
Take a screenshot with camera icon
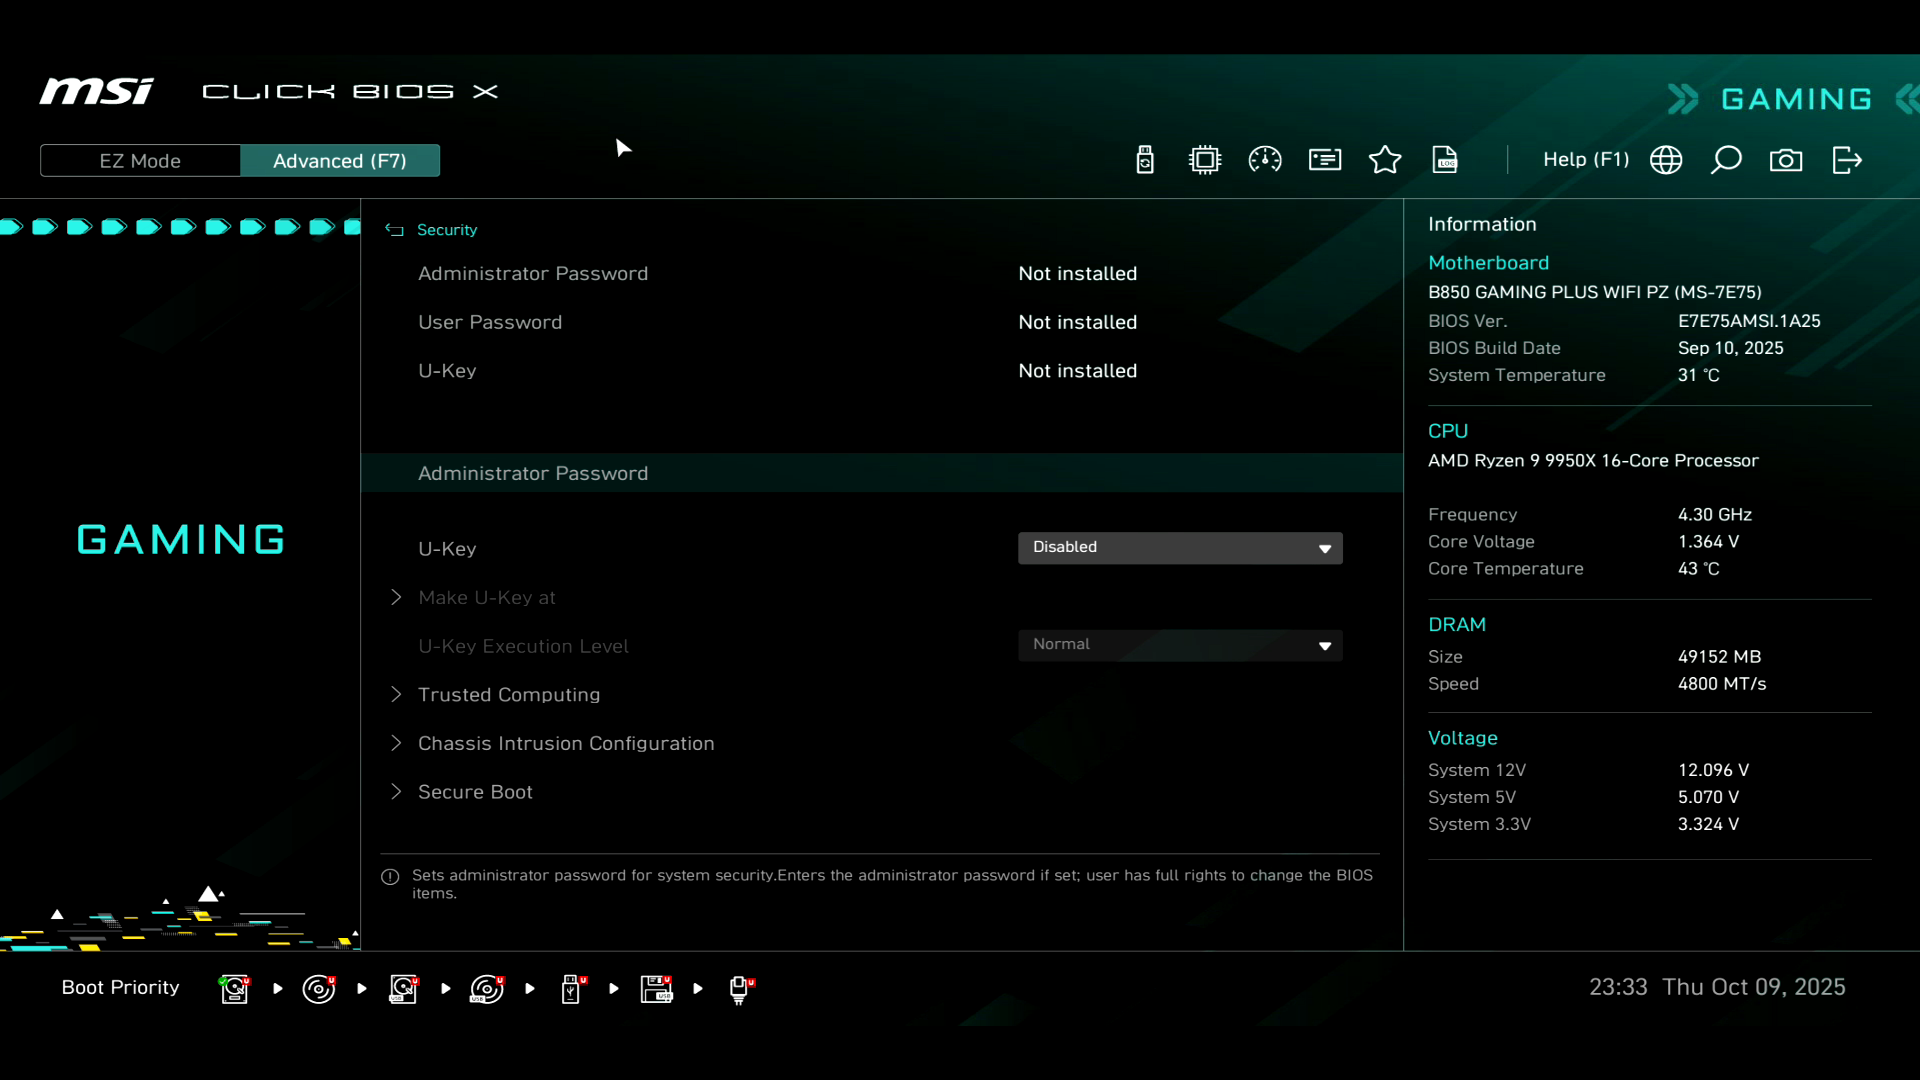point(1786,160)
